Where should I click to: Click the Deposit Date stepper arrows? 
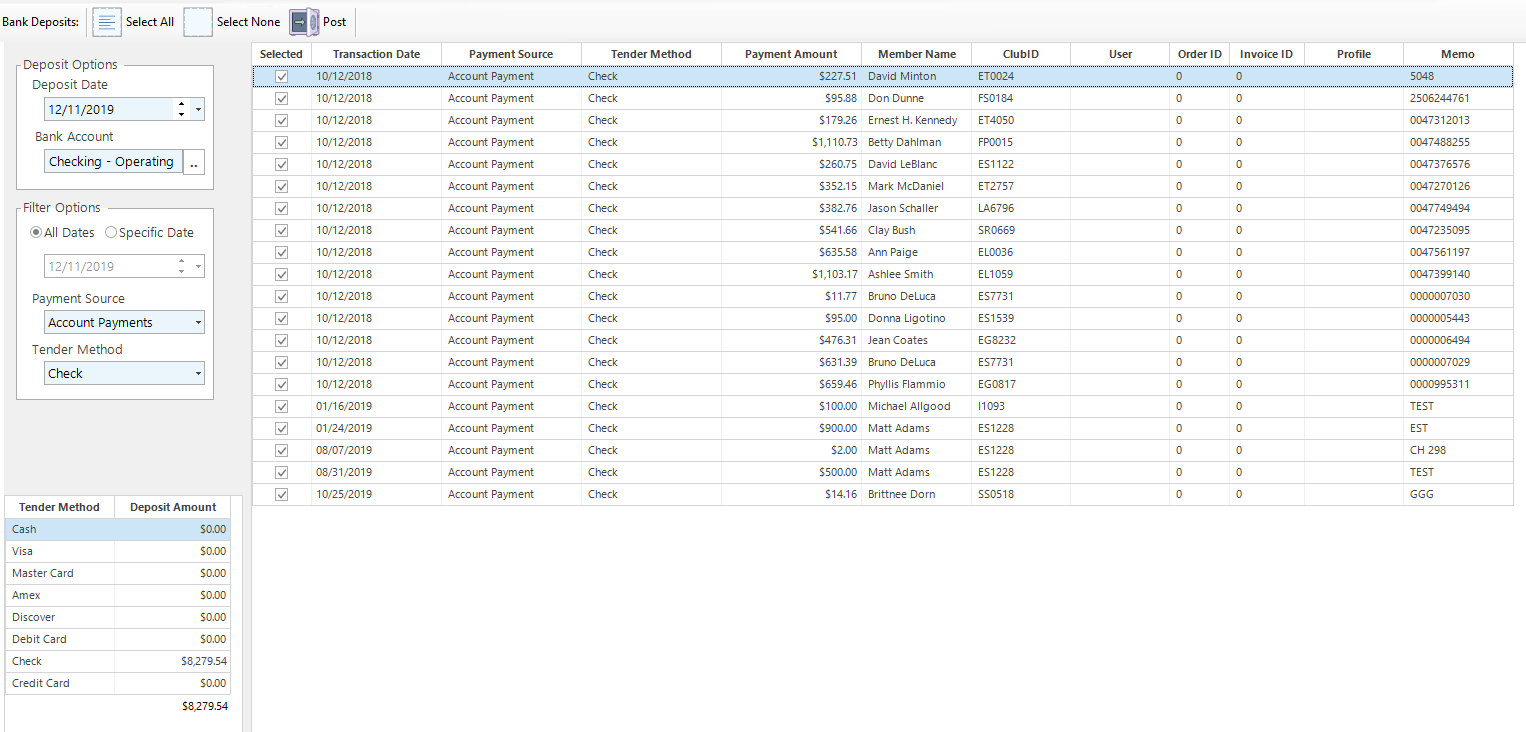click(181, 110)
